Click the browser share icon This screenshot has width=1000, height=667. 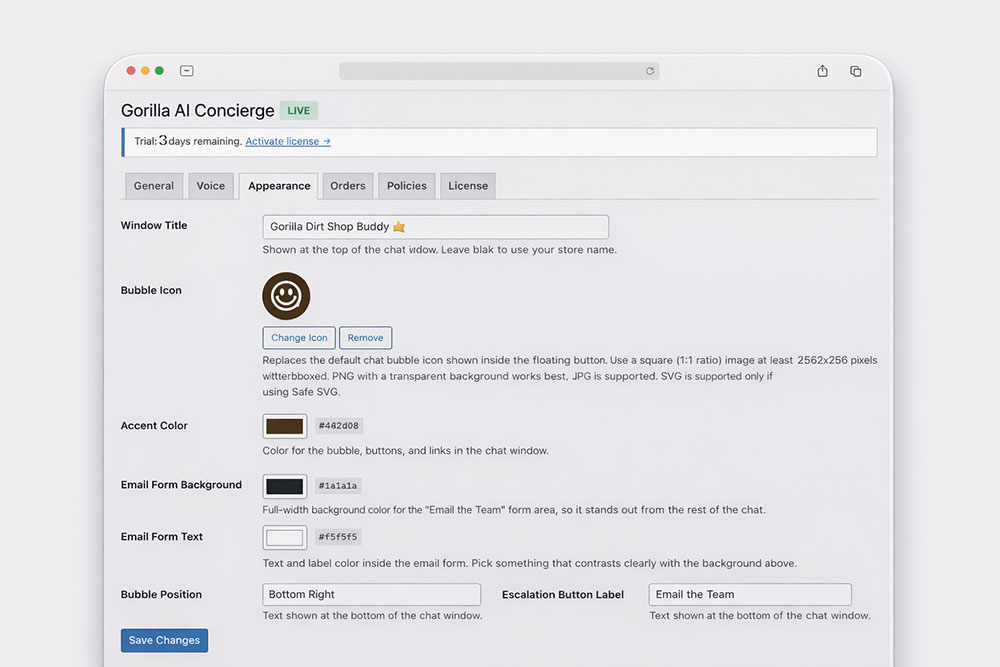coord(822,71)
